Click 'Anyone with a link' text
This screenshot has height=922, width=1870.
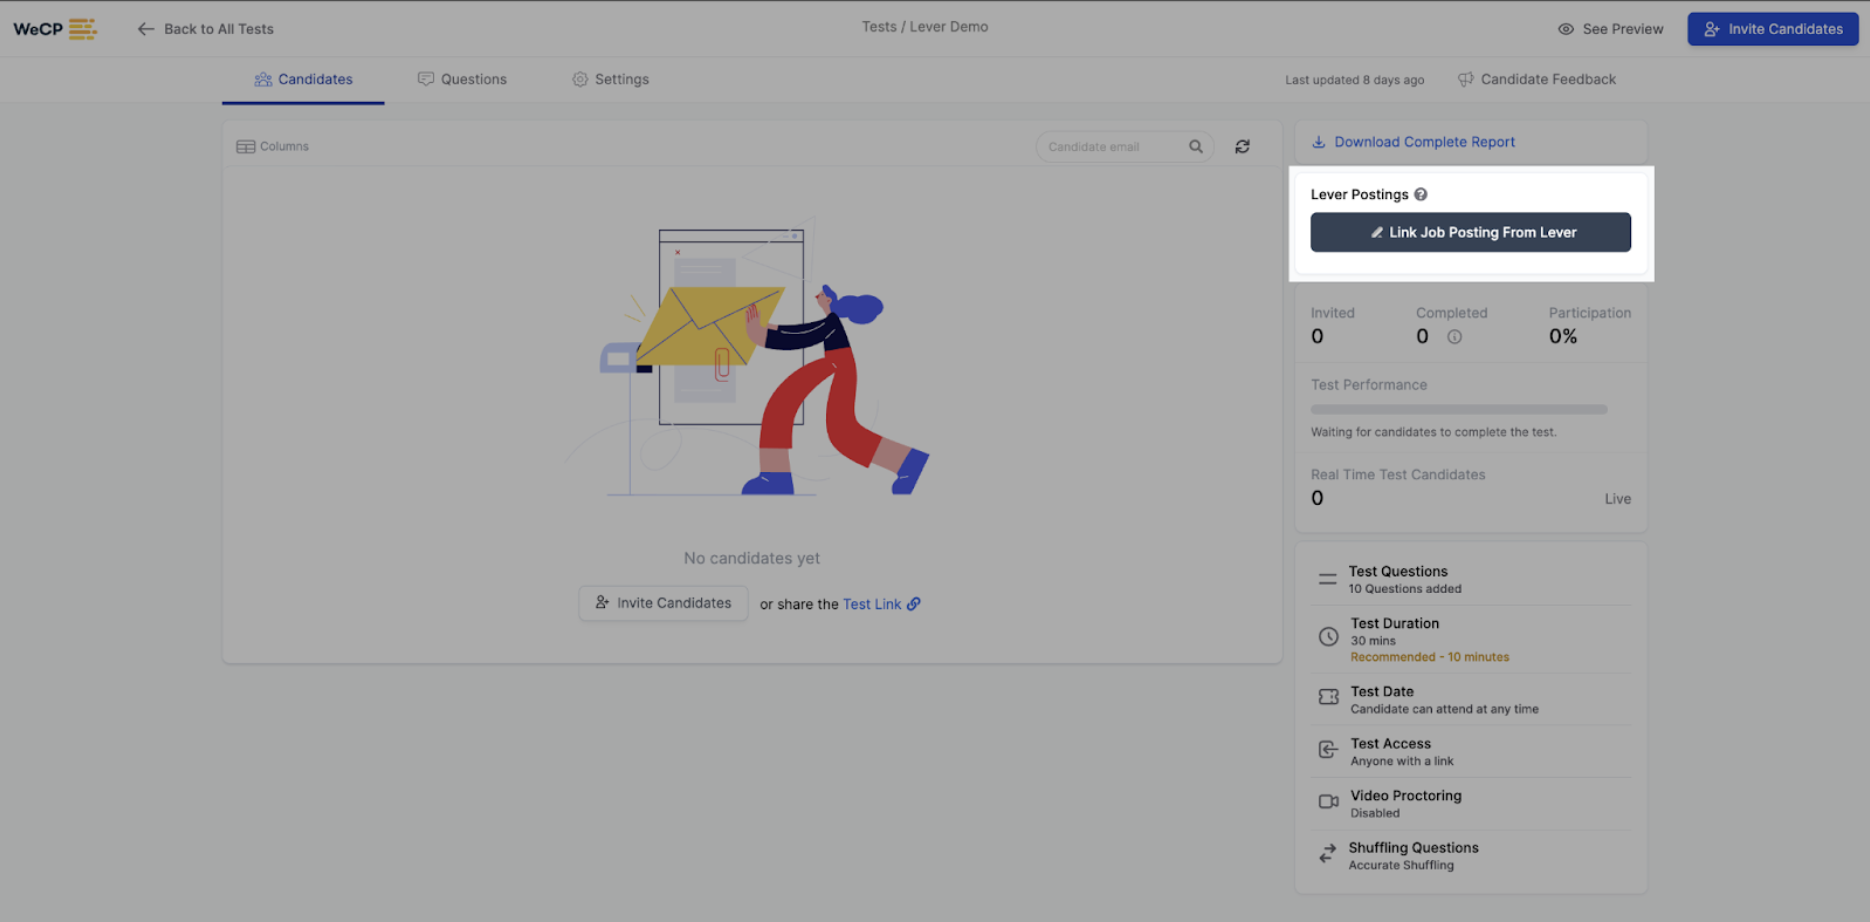[x=1402, y=761]
